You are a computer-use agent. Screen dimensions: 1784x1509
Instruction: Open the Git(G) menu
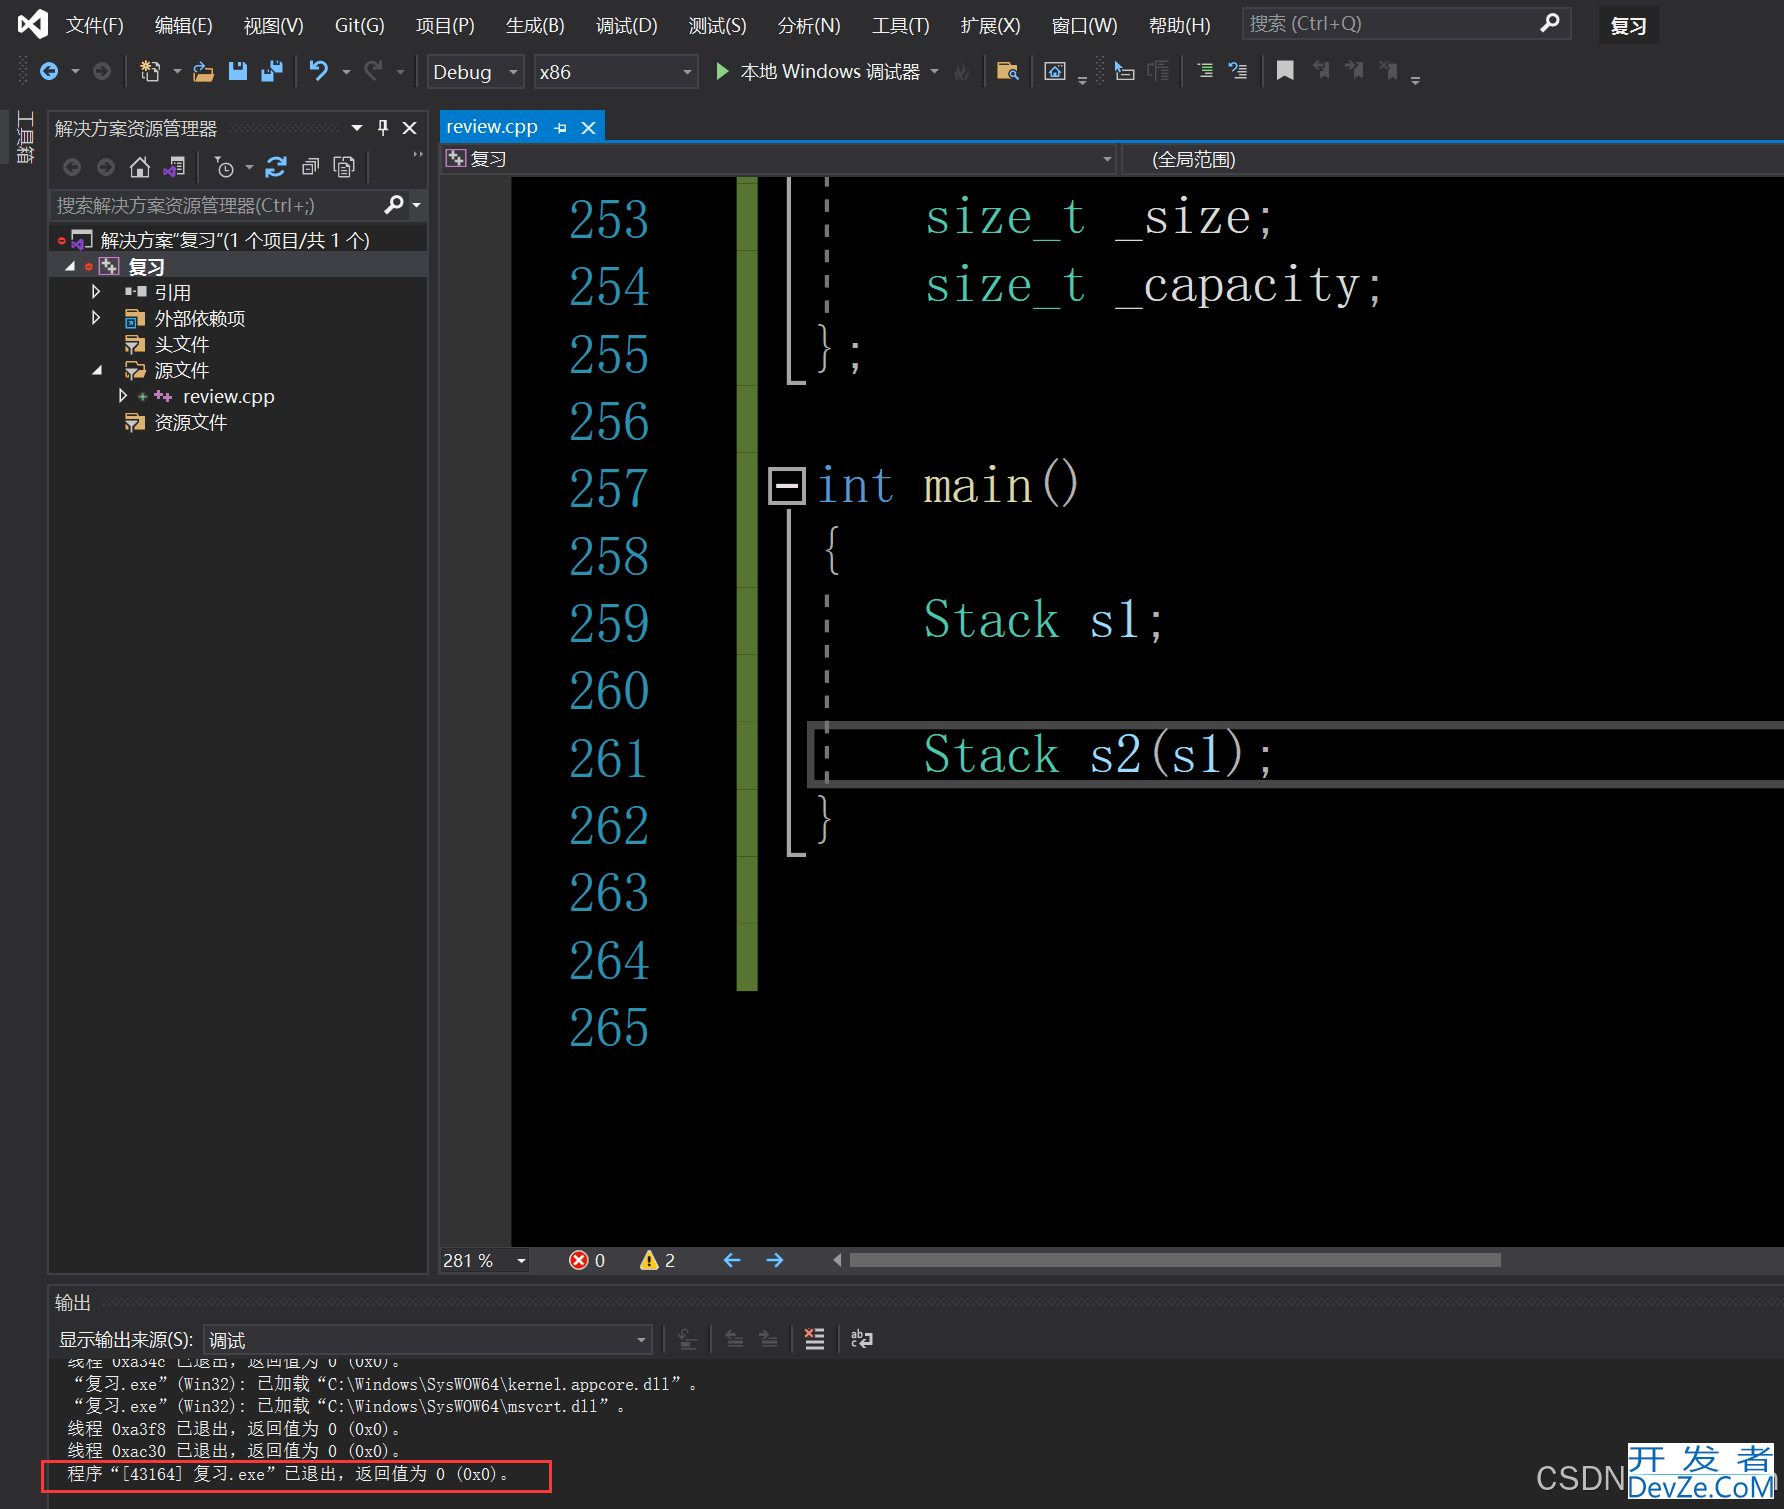click(359, 25)
